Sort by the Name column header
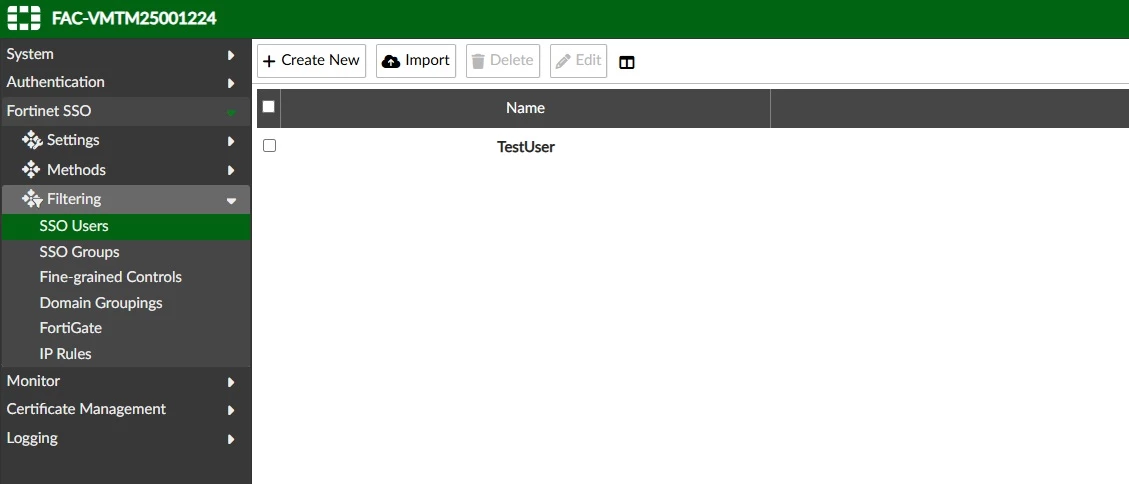This screenshot has width=1129, height=484. [525, 108]
